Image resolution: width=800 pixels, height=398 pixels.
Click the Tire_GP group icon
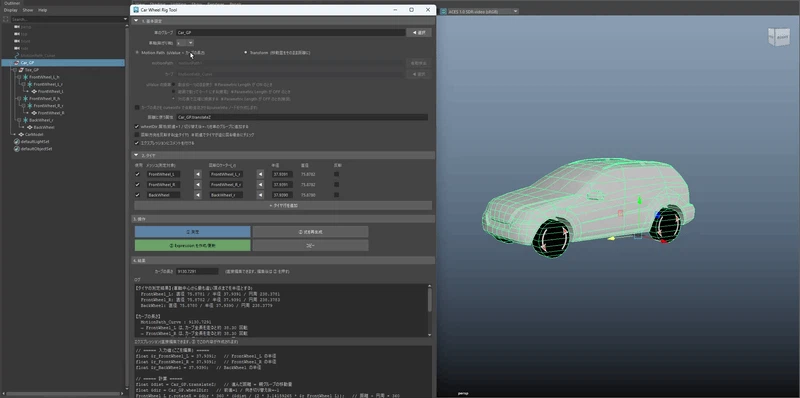point(21,70)
